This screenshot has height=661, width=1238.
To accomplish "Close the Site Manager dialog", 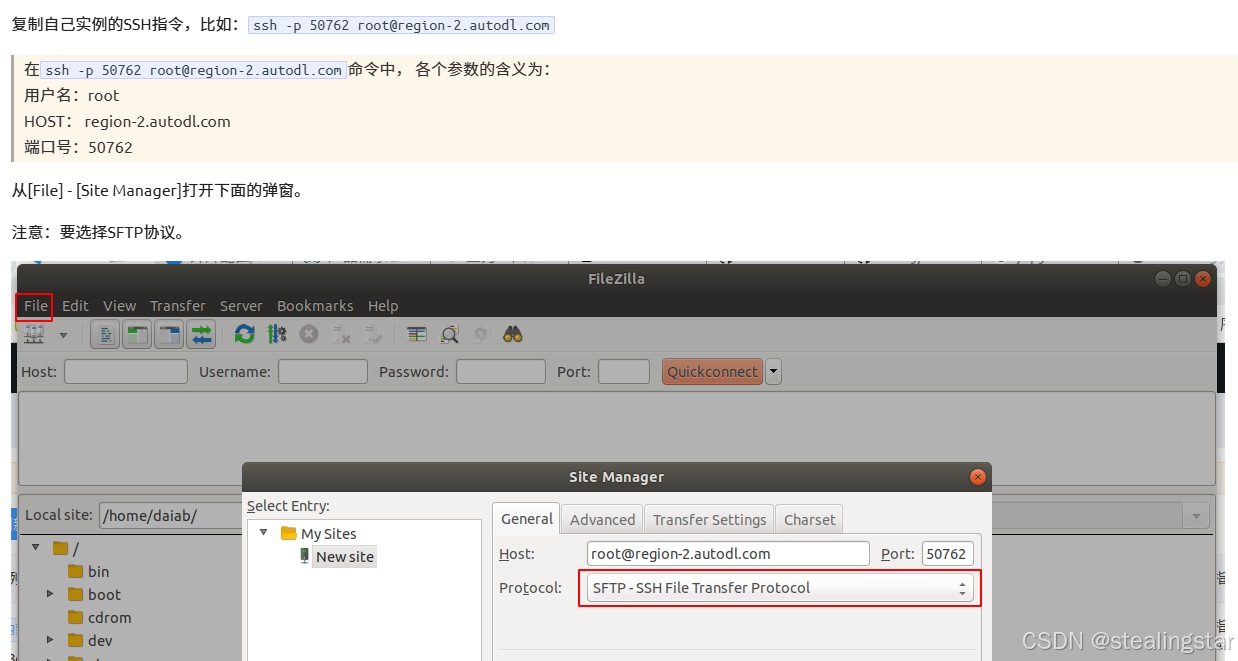I will [978, 477].
